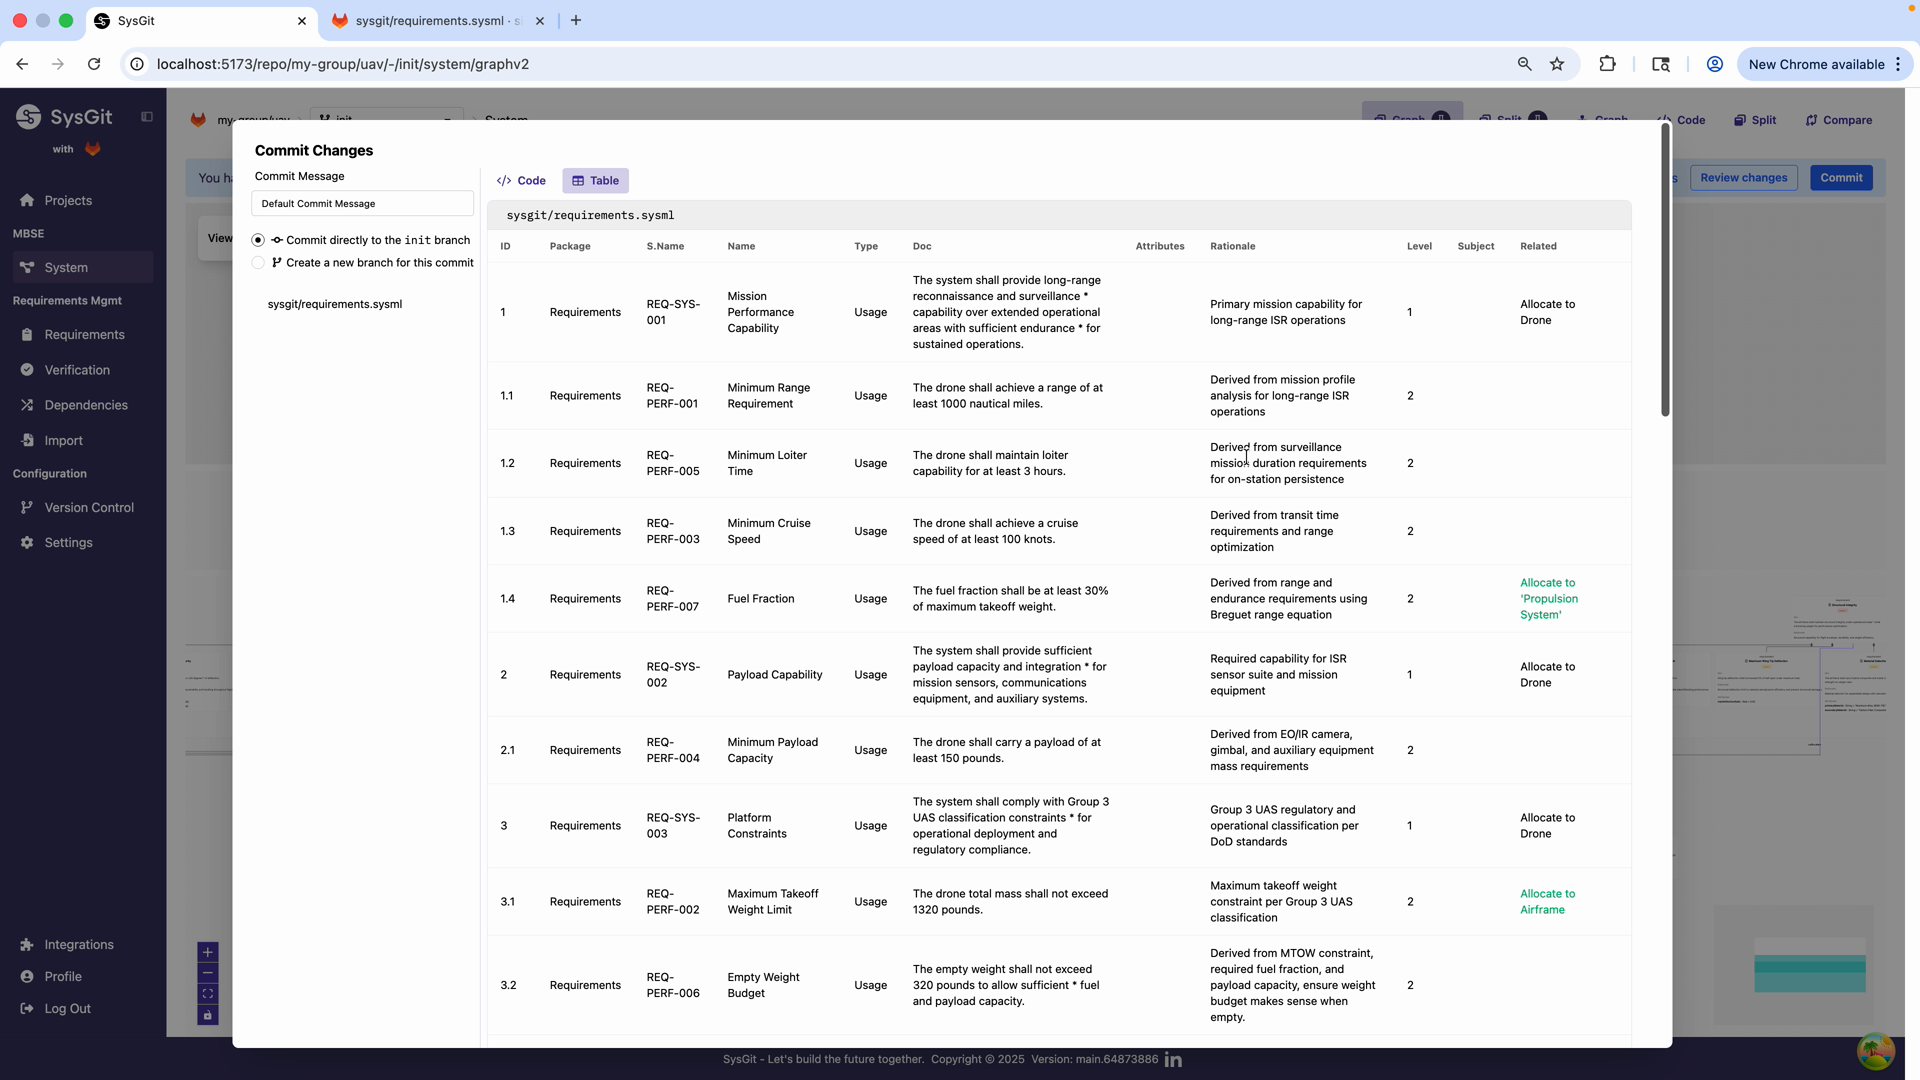Image resolution: width=1920 pixels, height=1080 pixels.
Task: Switch to the Code view in Commit Changes
Action: point(521,180)
